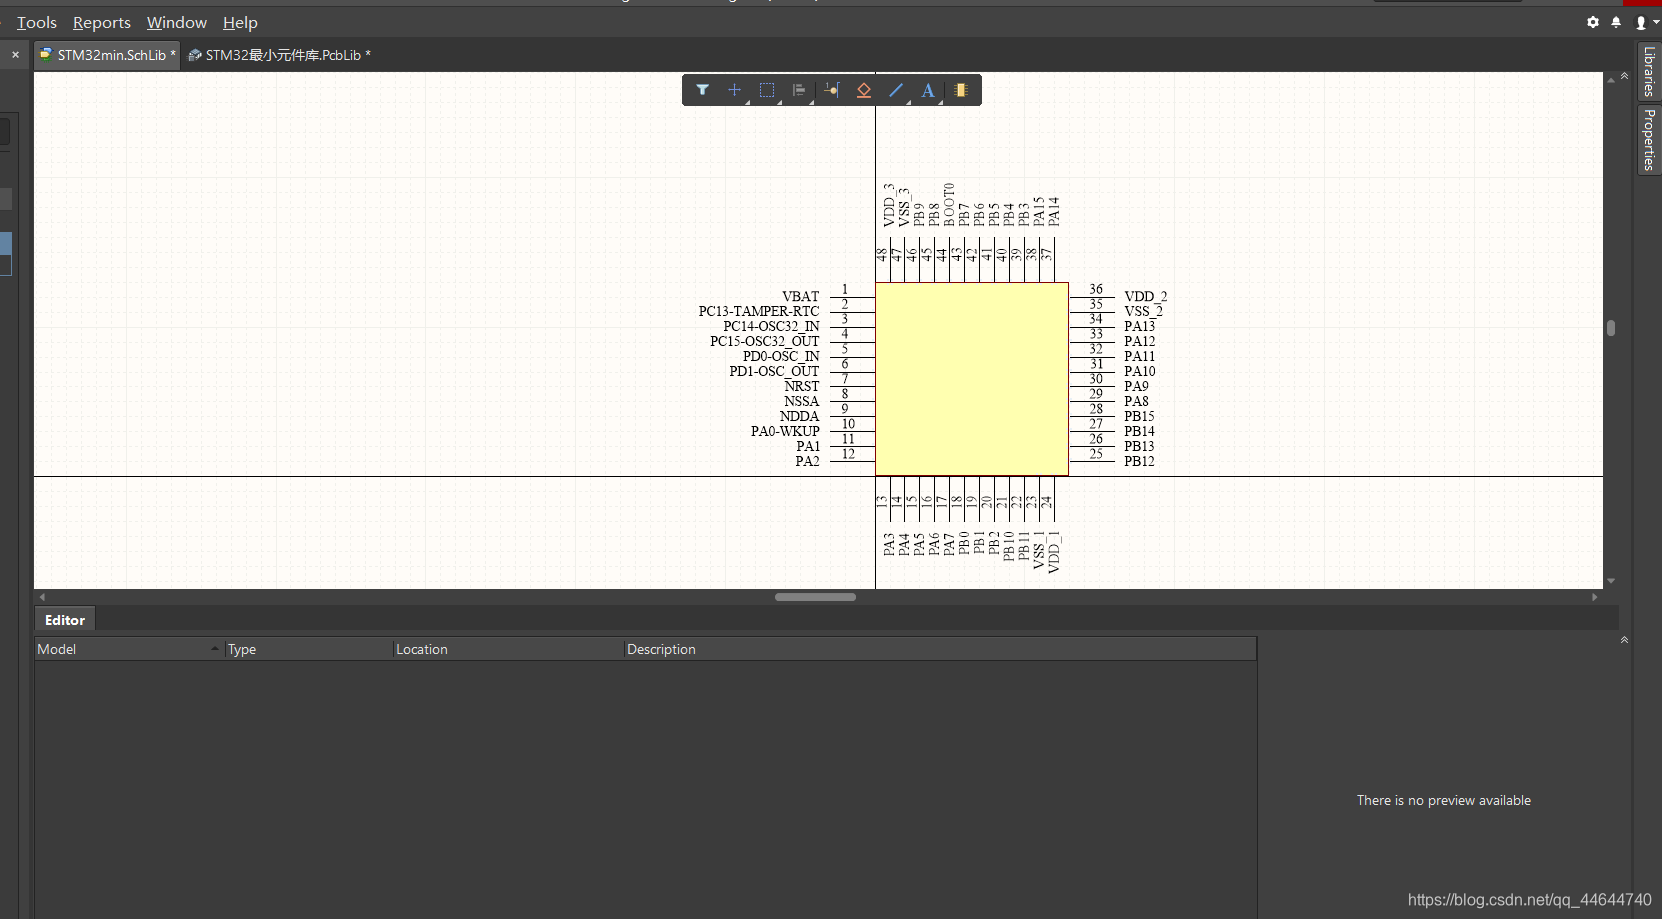
Task: Select the PB12 pin label
Action: pos(1139,462)
